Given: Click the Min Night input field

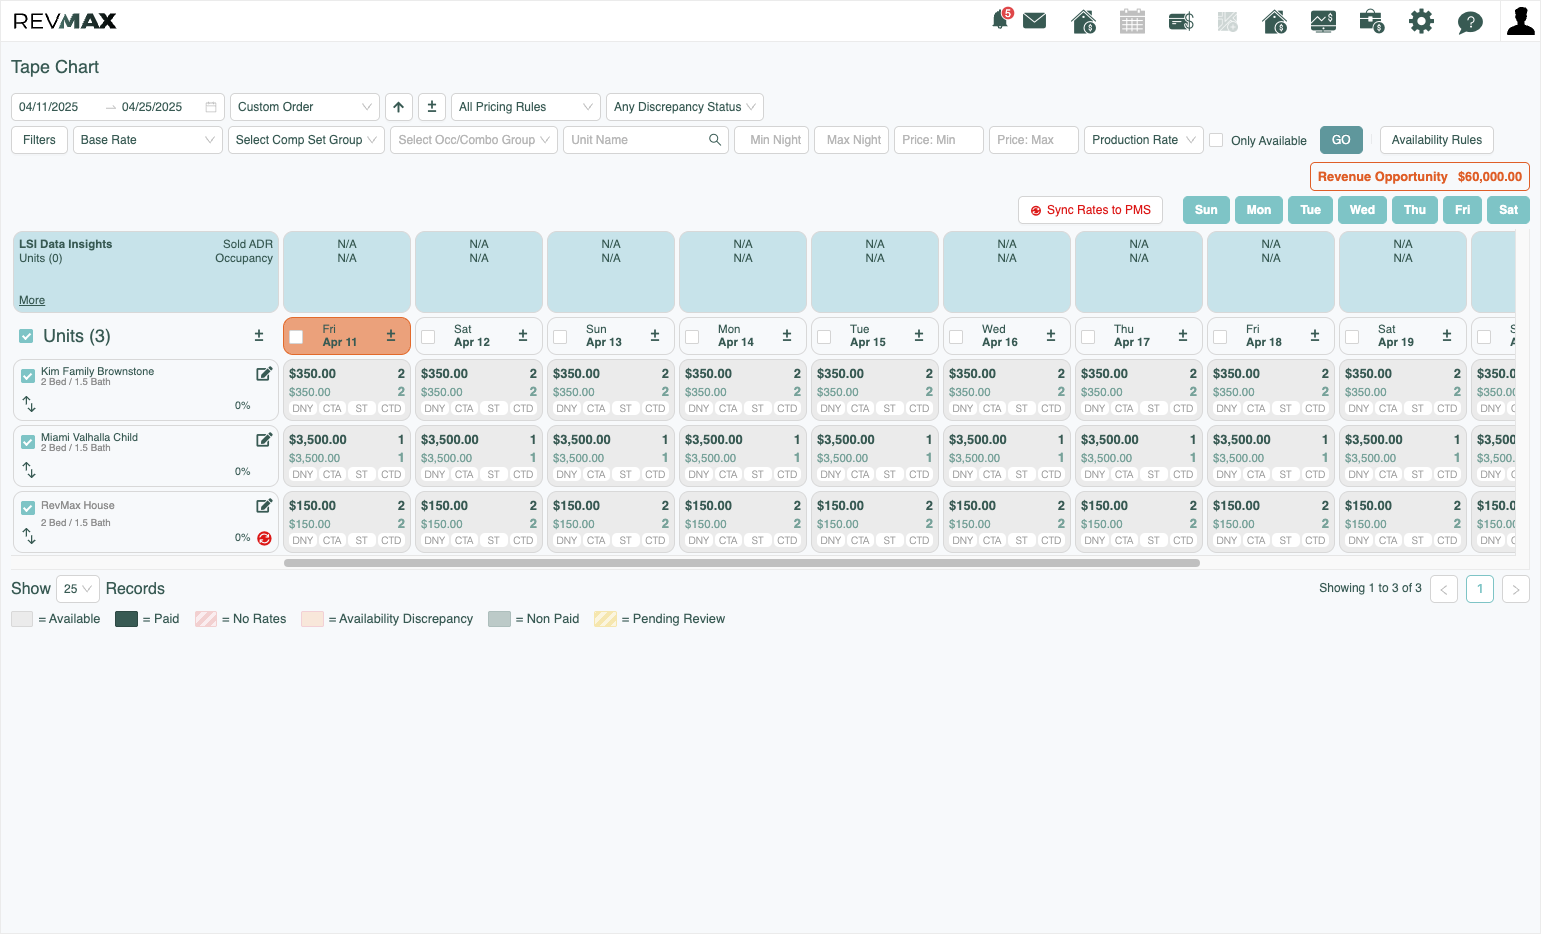Looking at the screenshot, I should point(771,140).
